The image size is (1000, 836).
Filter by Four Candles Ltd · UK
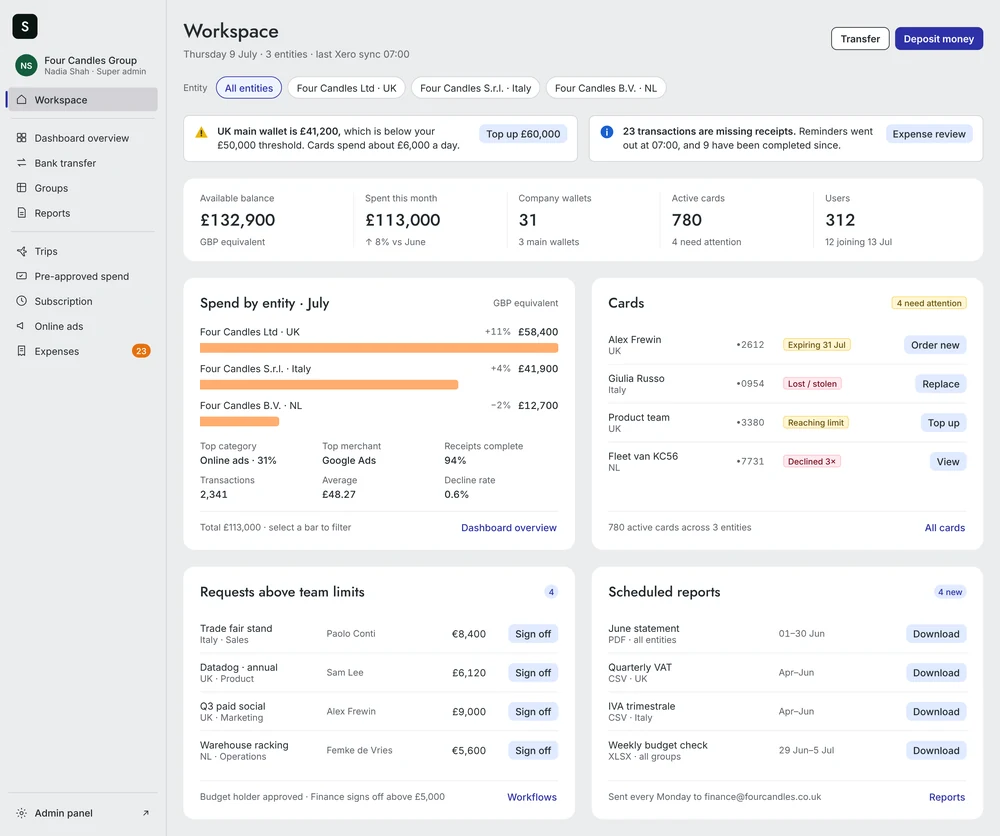(x=346, y=88)
